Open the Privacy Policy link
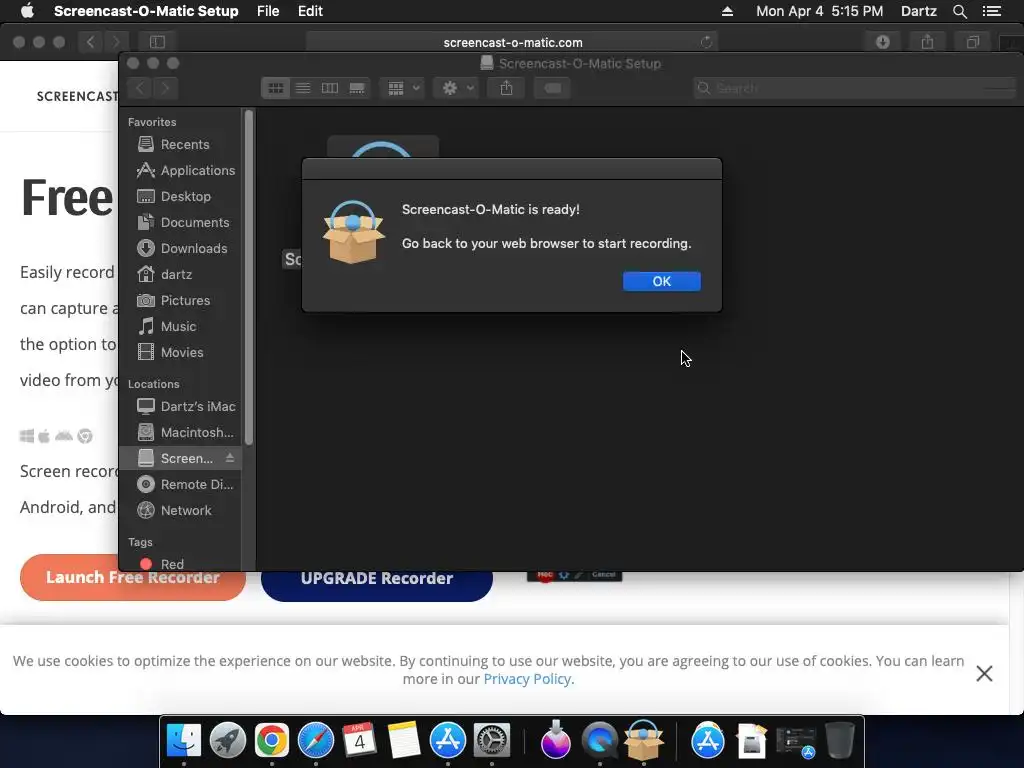 [528, 679]
